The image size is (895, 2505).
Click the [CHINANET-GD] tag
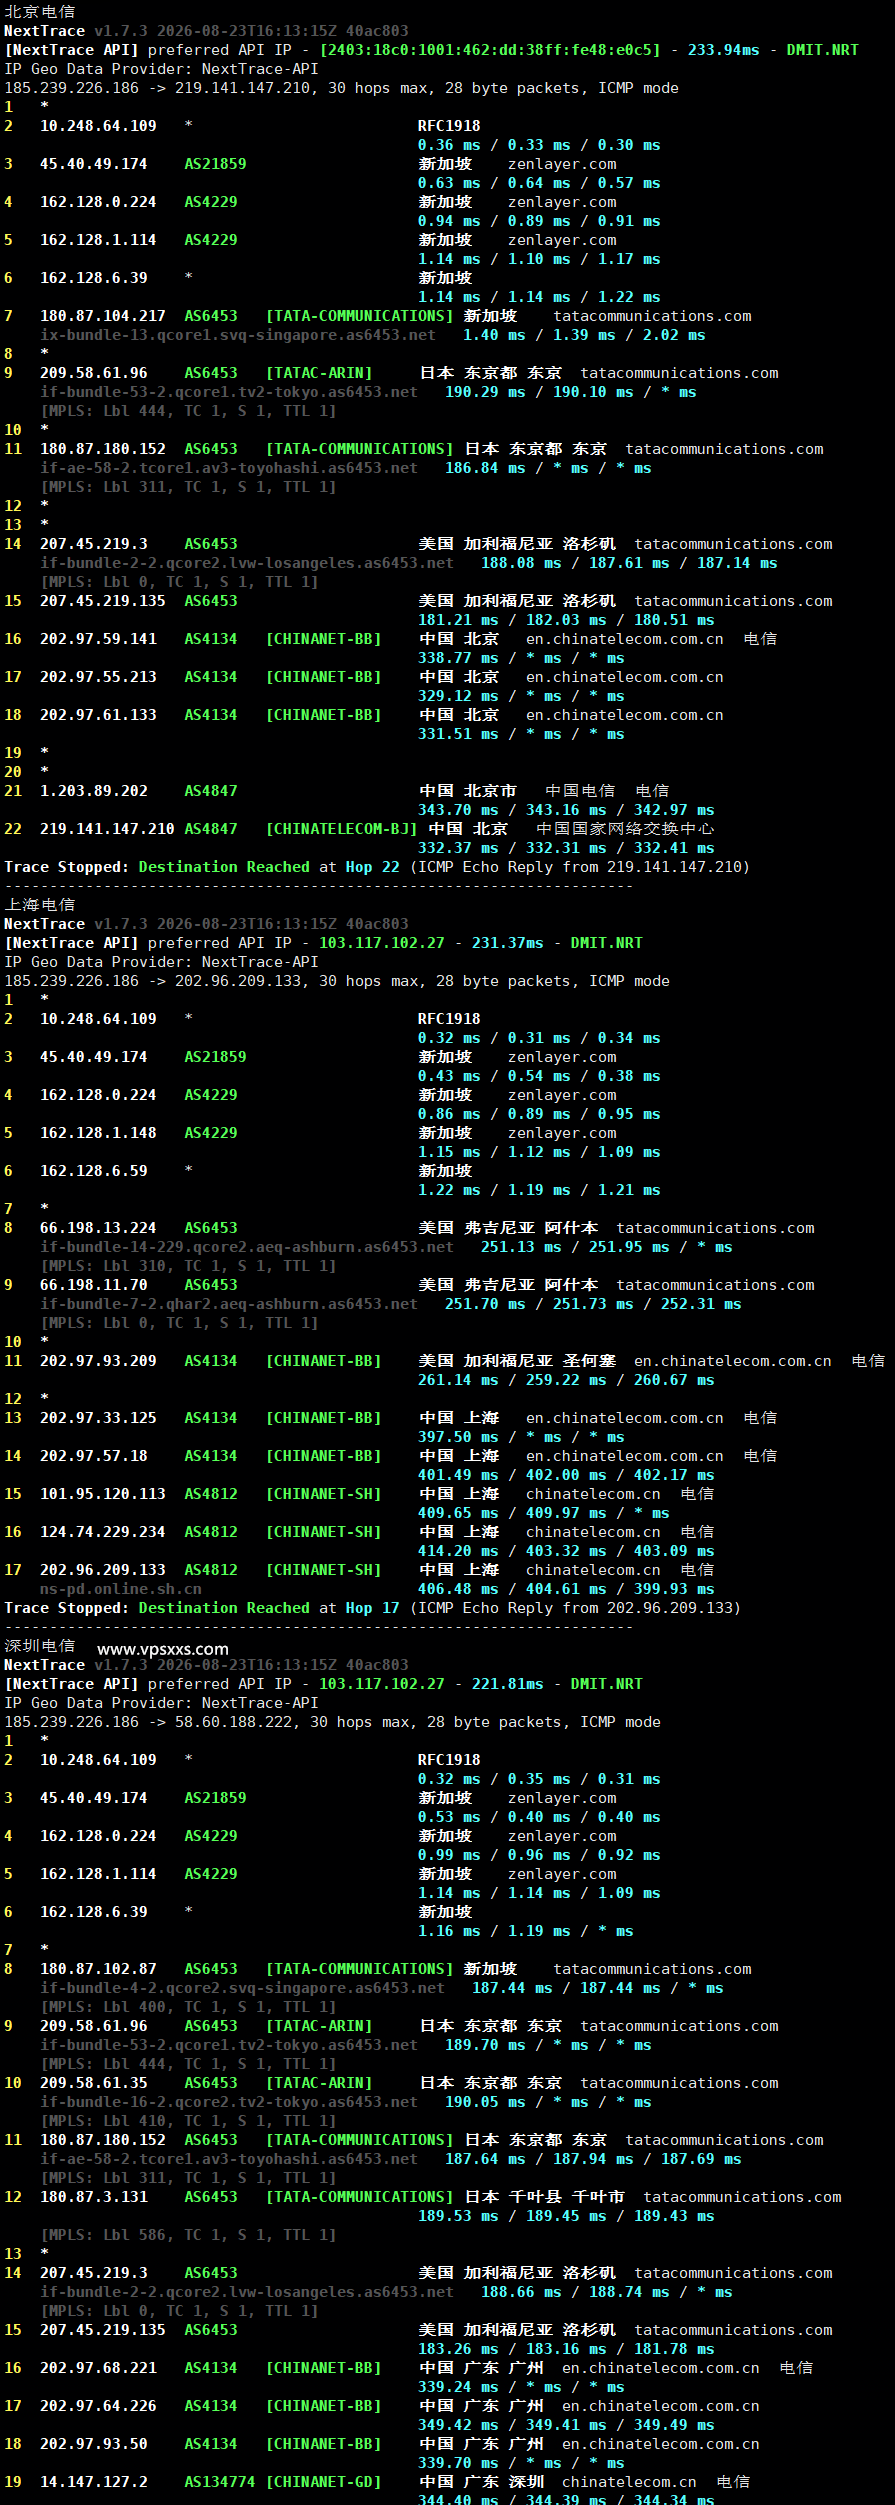[323, 2482]
